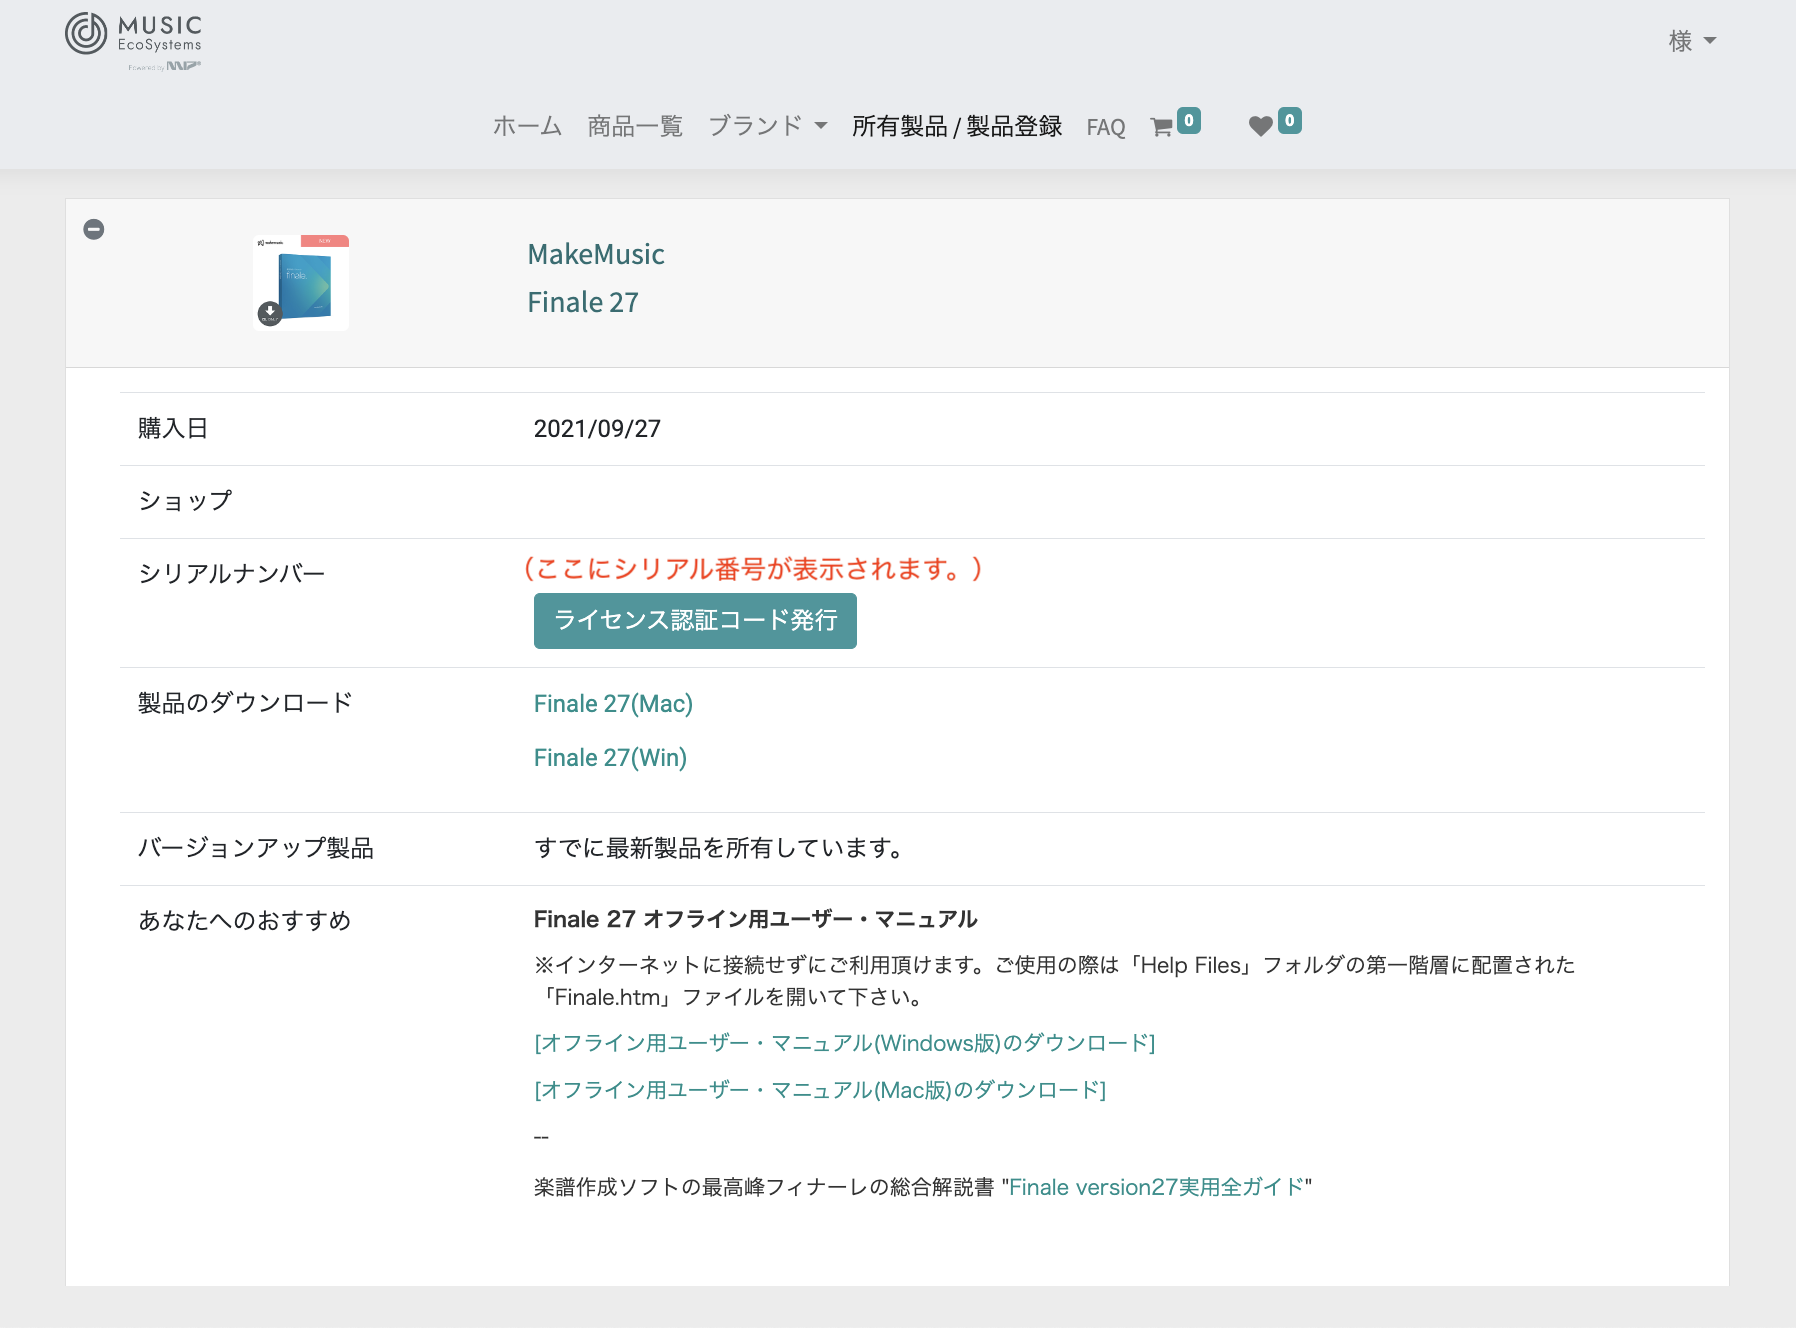Screen dimensions: 1796x1328
Task: Open the shopping cart icon
Action: [x=1161, y=127]
